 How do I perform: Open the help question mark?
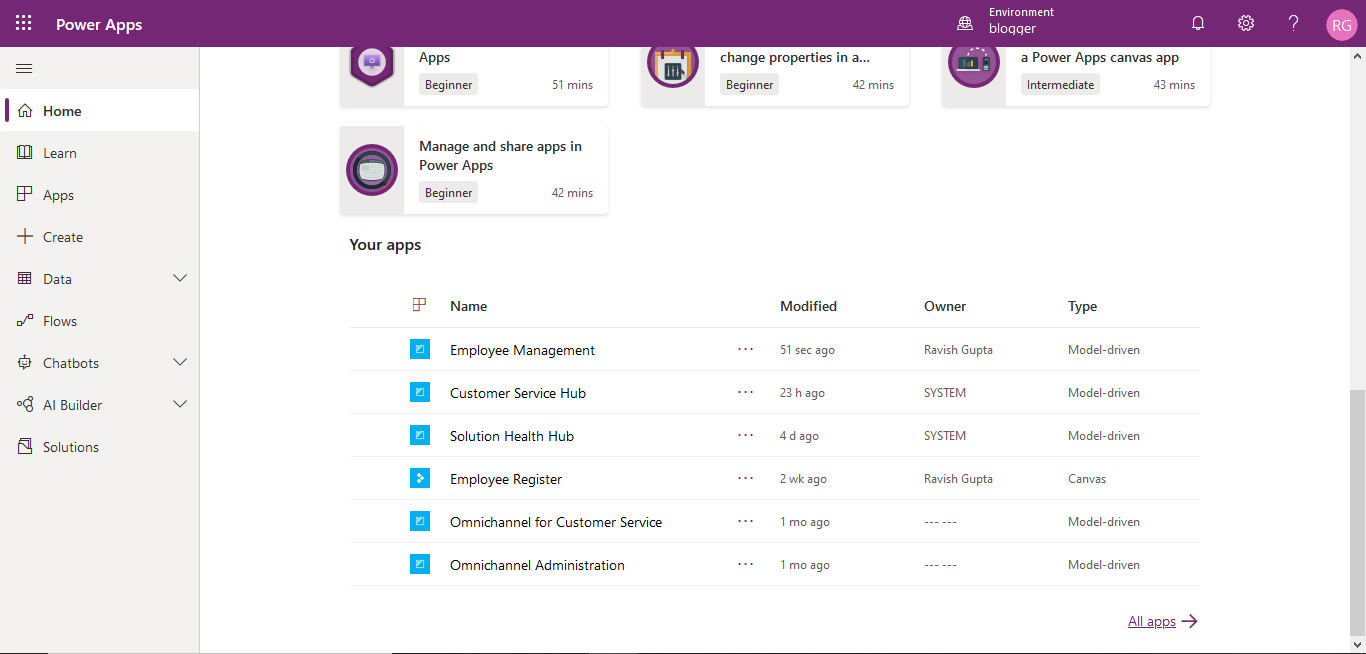click(x=1294, y=23)
